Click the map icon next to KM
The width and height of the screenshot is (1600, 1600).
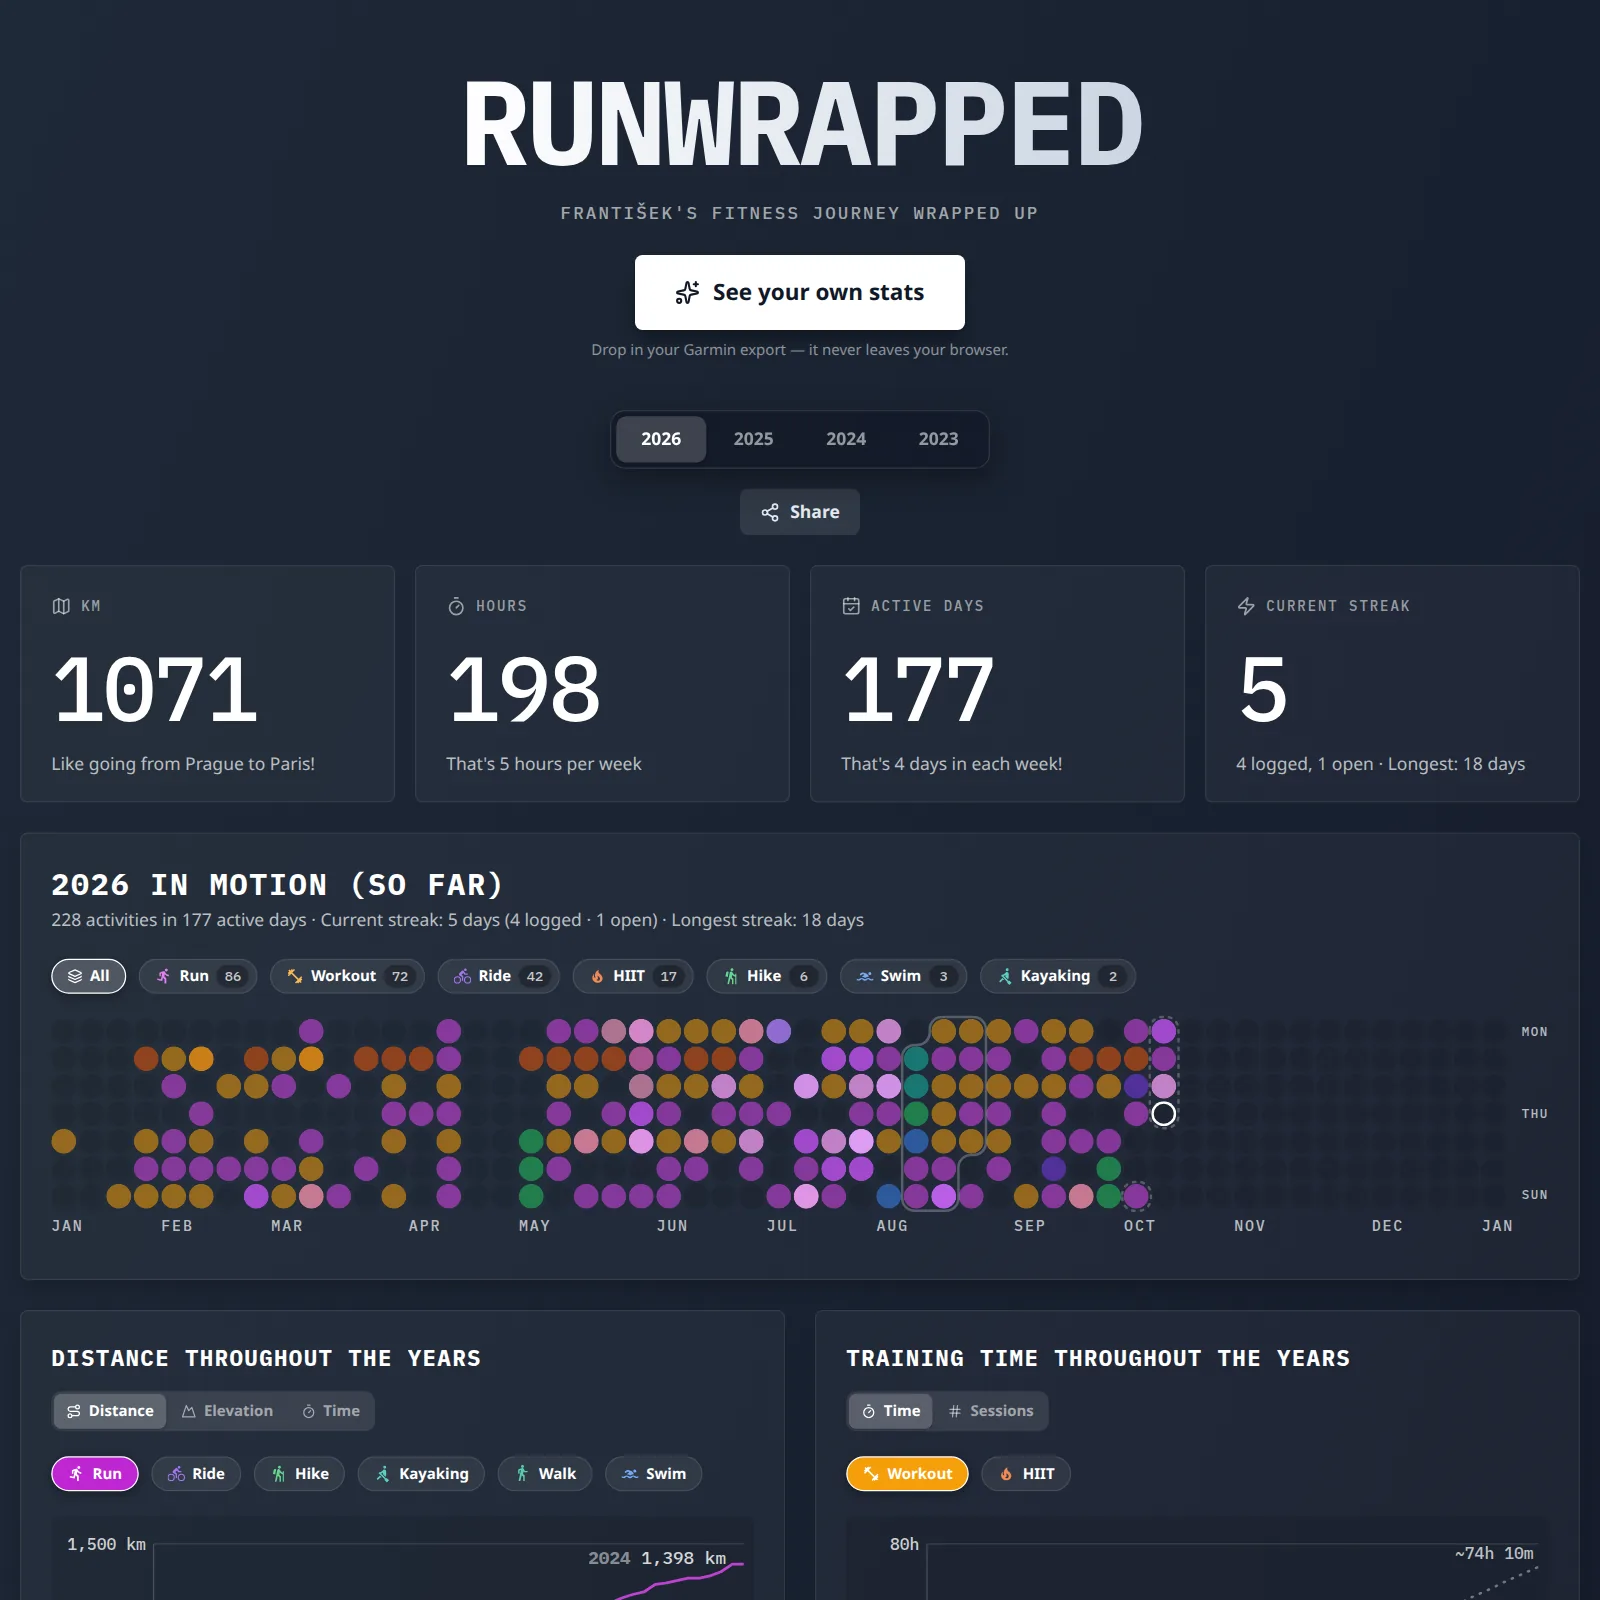pos(61,606)
